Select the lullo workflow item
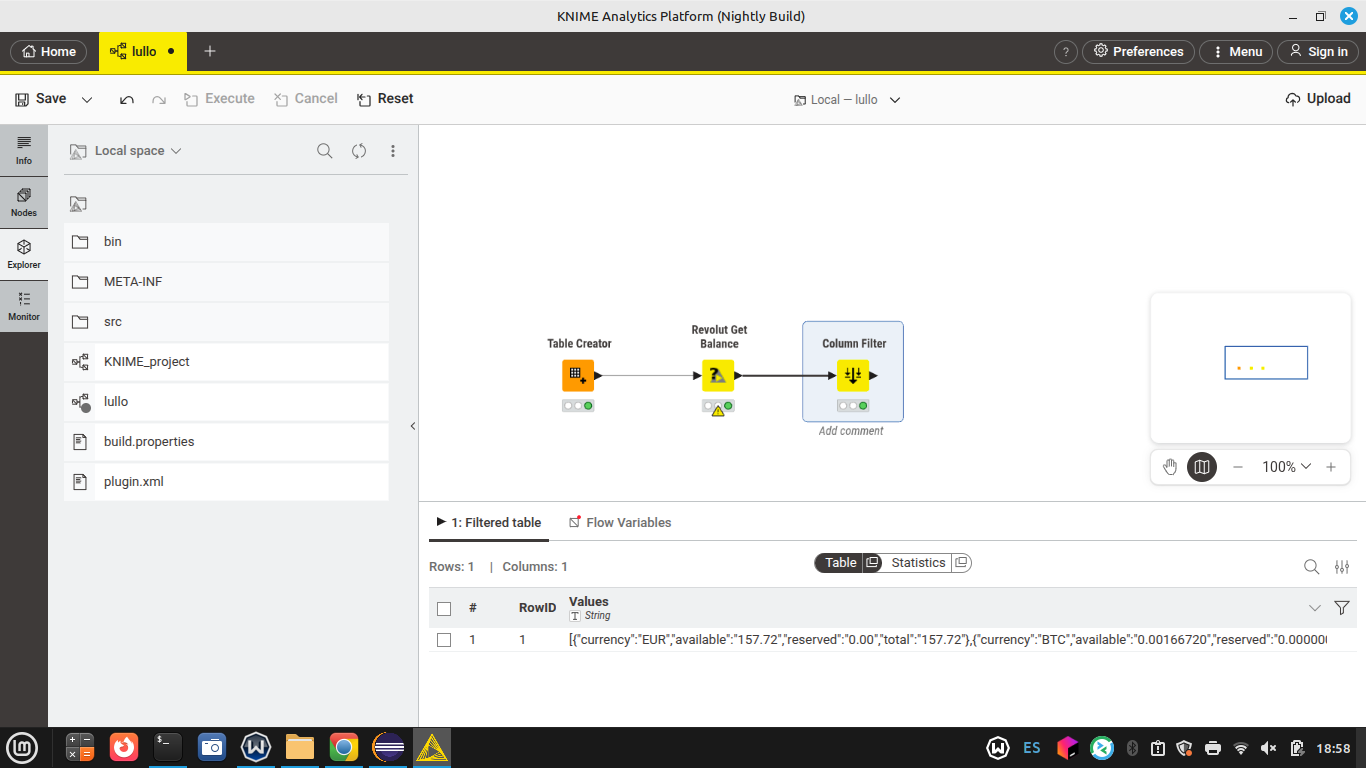Screen dimensions: 1366x768 (226, 402)
